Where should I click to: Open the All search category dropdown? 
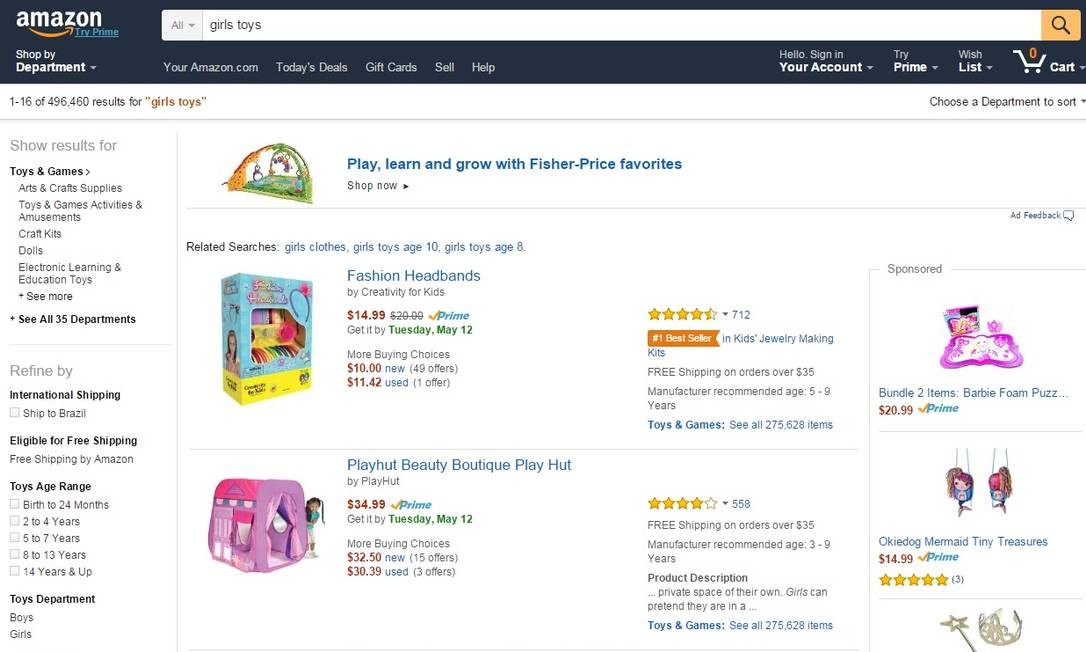pos(183,25)
